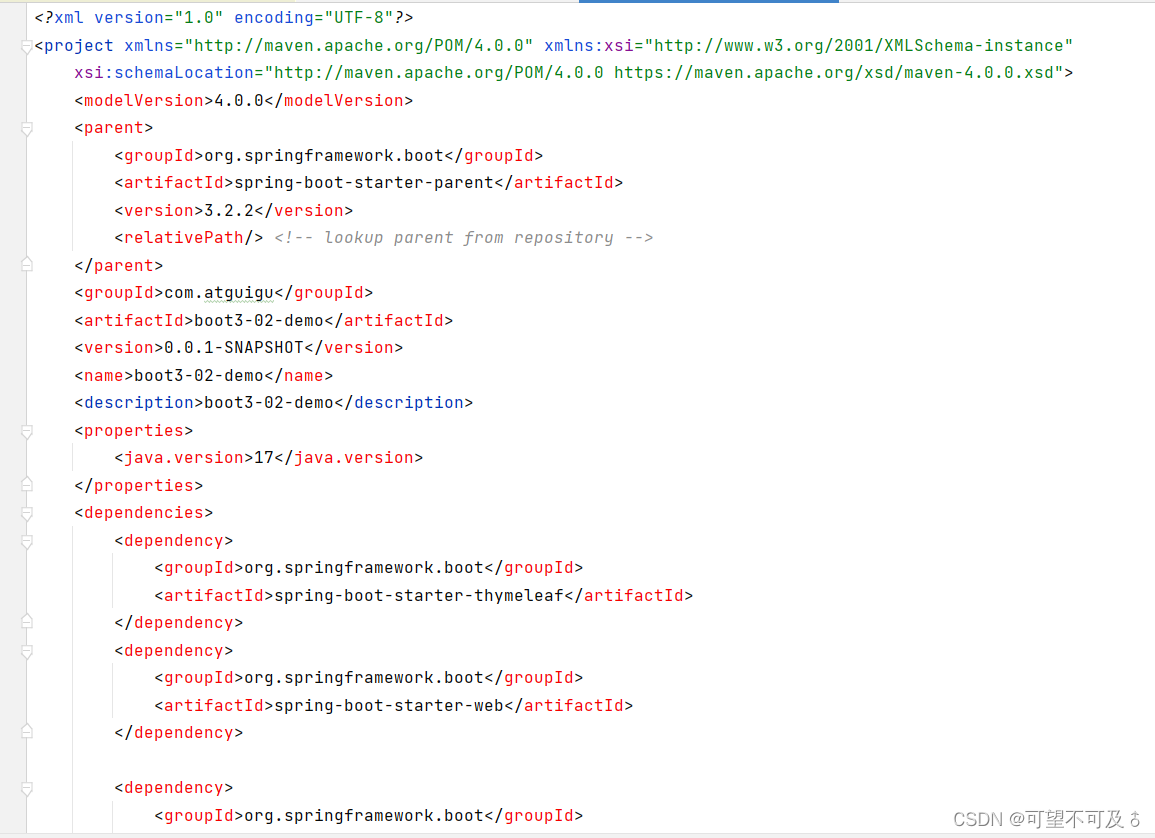Collapse the <dependencies> section fold arrow
This screenshot has width=1155, height=838.
click(27, 512)
